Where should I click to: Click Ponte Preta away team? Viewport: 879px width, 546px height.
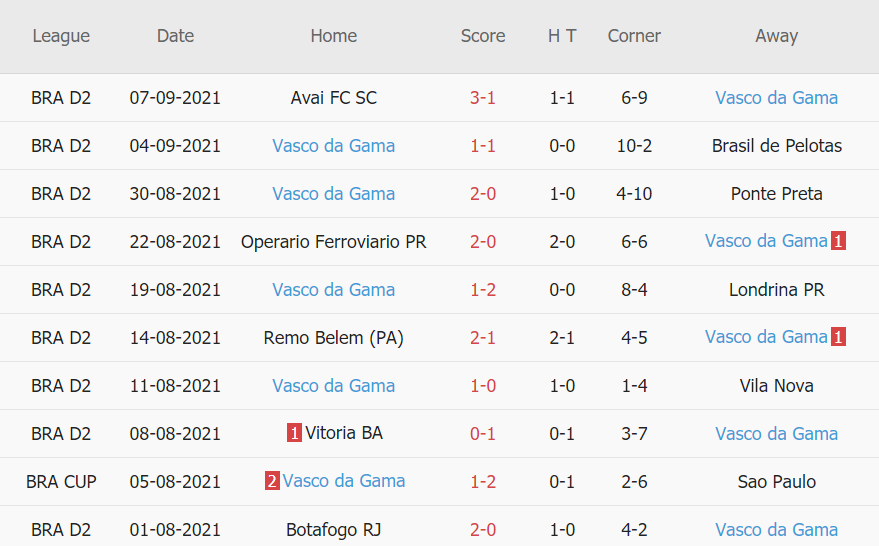click(776, 194)
